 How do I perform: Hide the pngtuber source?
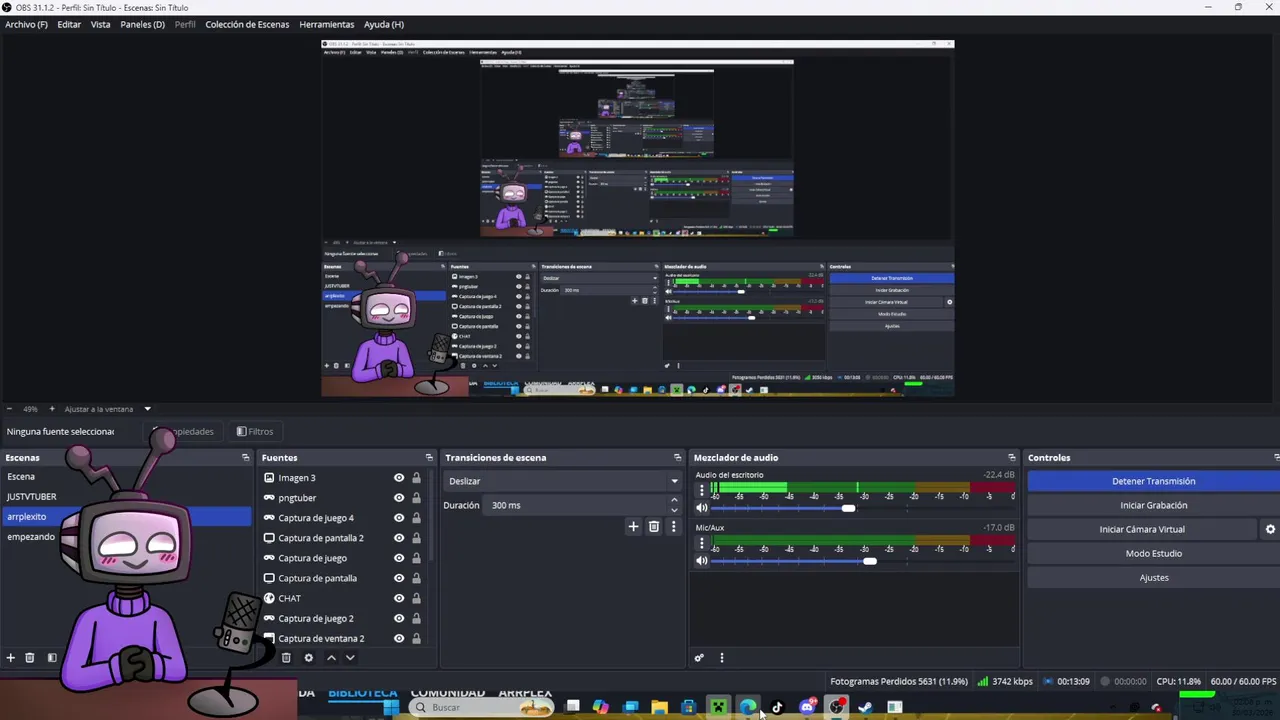coord(399,498)
